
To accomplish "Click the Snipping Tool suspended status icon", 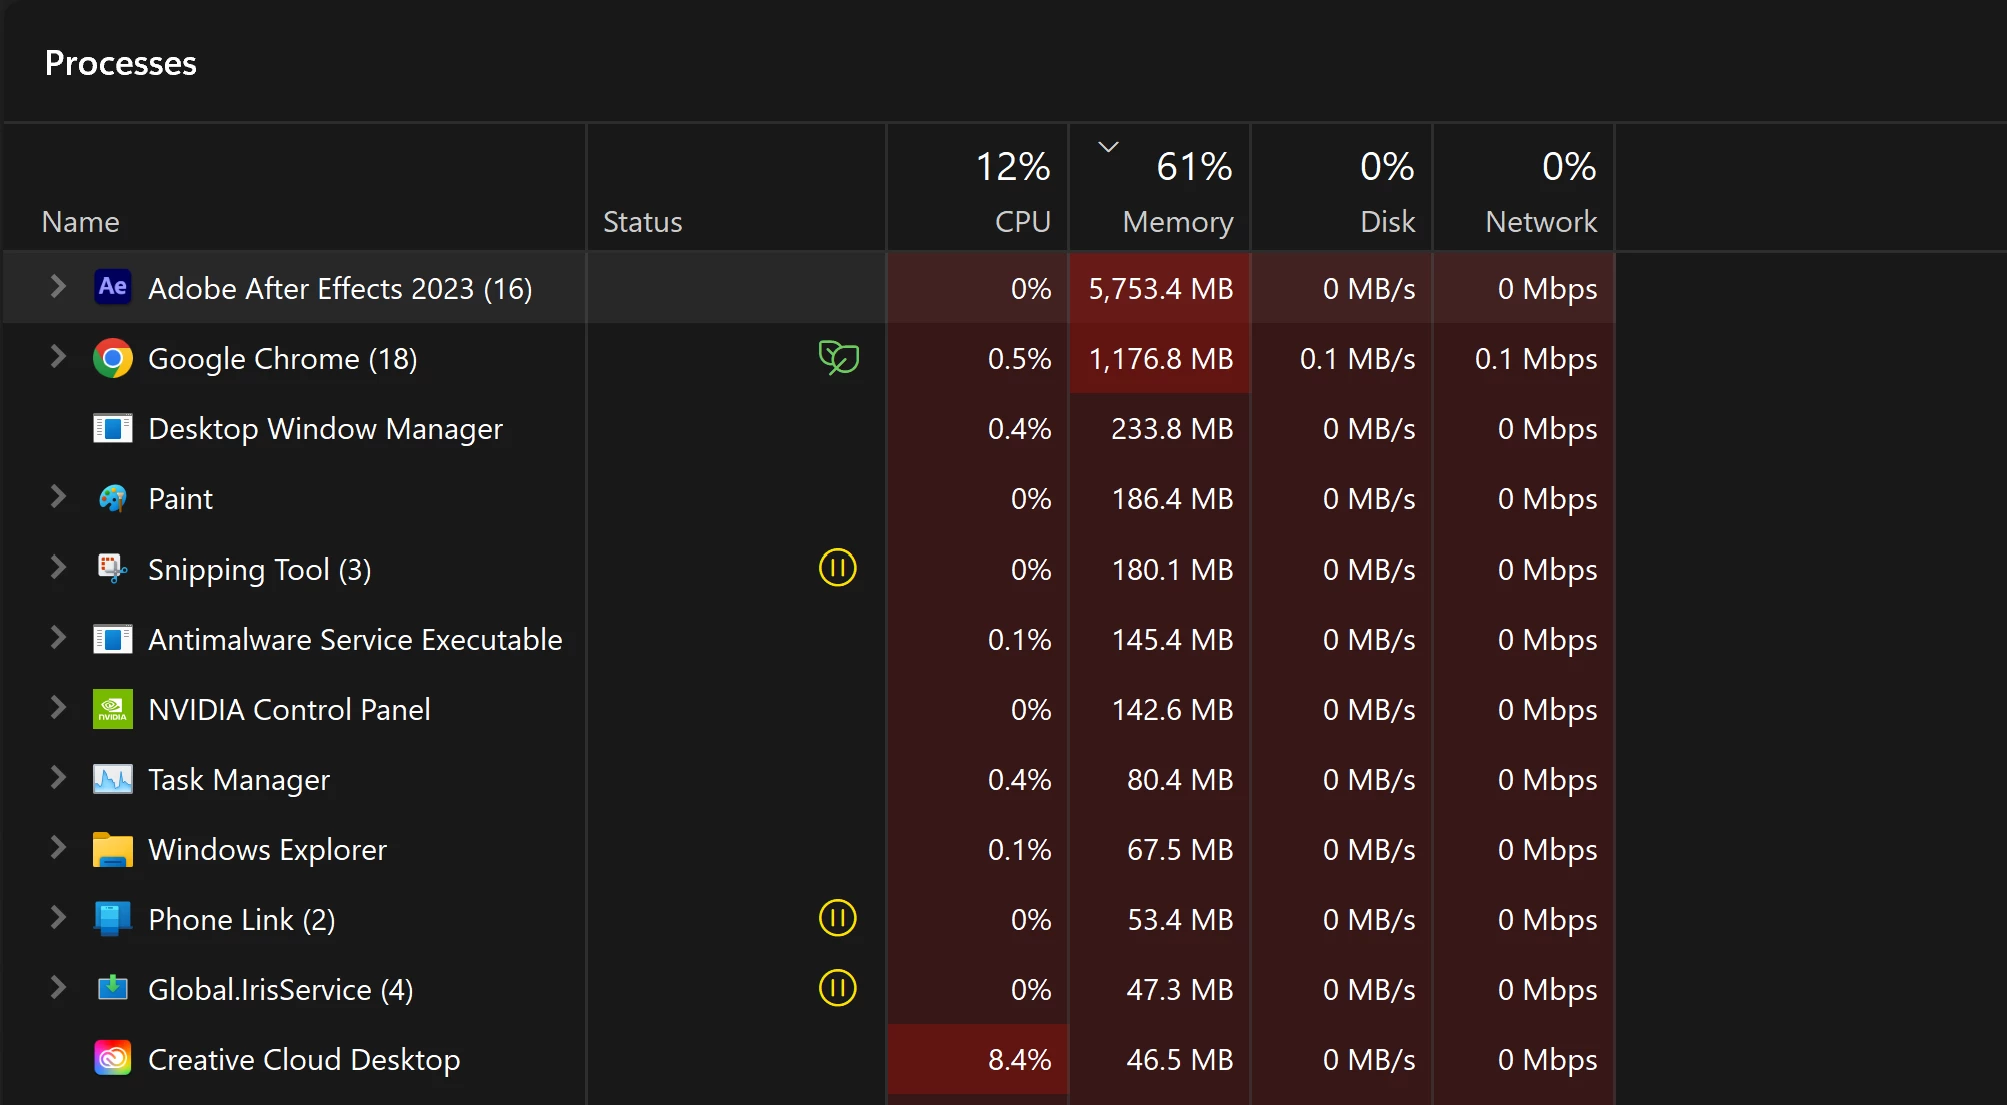I will coord(838,568).
